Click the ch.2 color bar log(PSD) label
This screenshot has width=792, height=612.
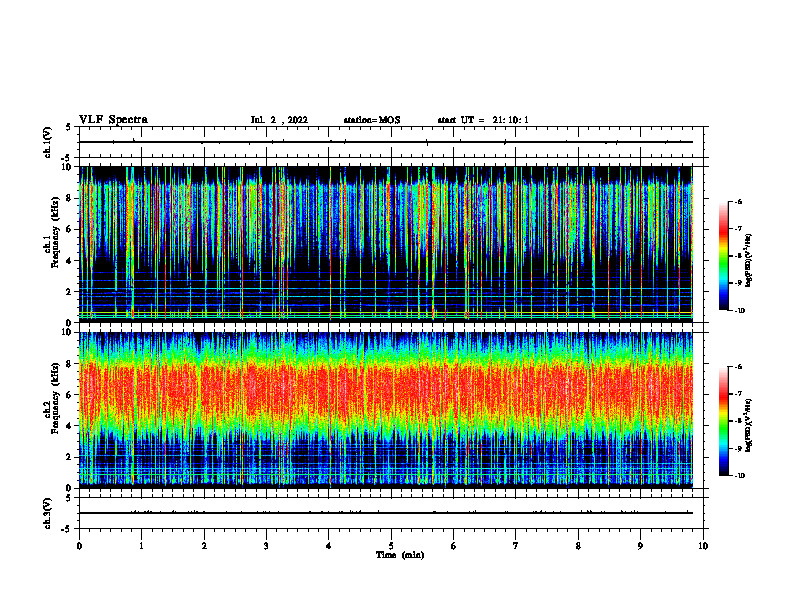749,425
